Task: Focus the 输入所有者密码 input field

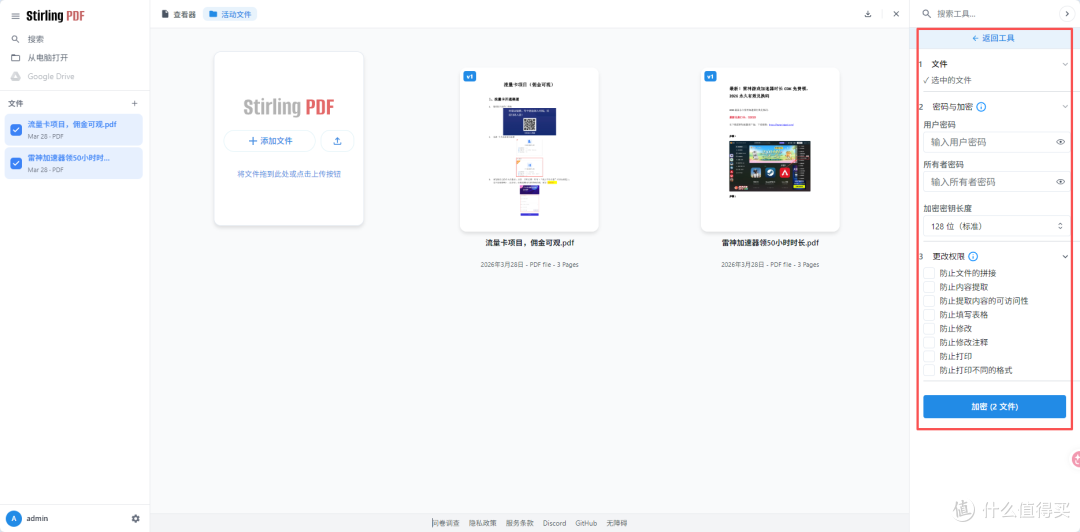Action: coord(997,182)
